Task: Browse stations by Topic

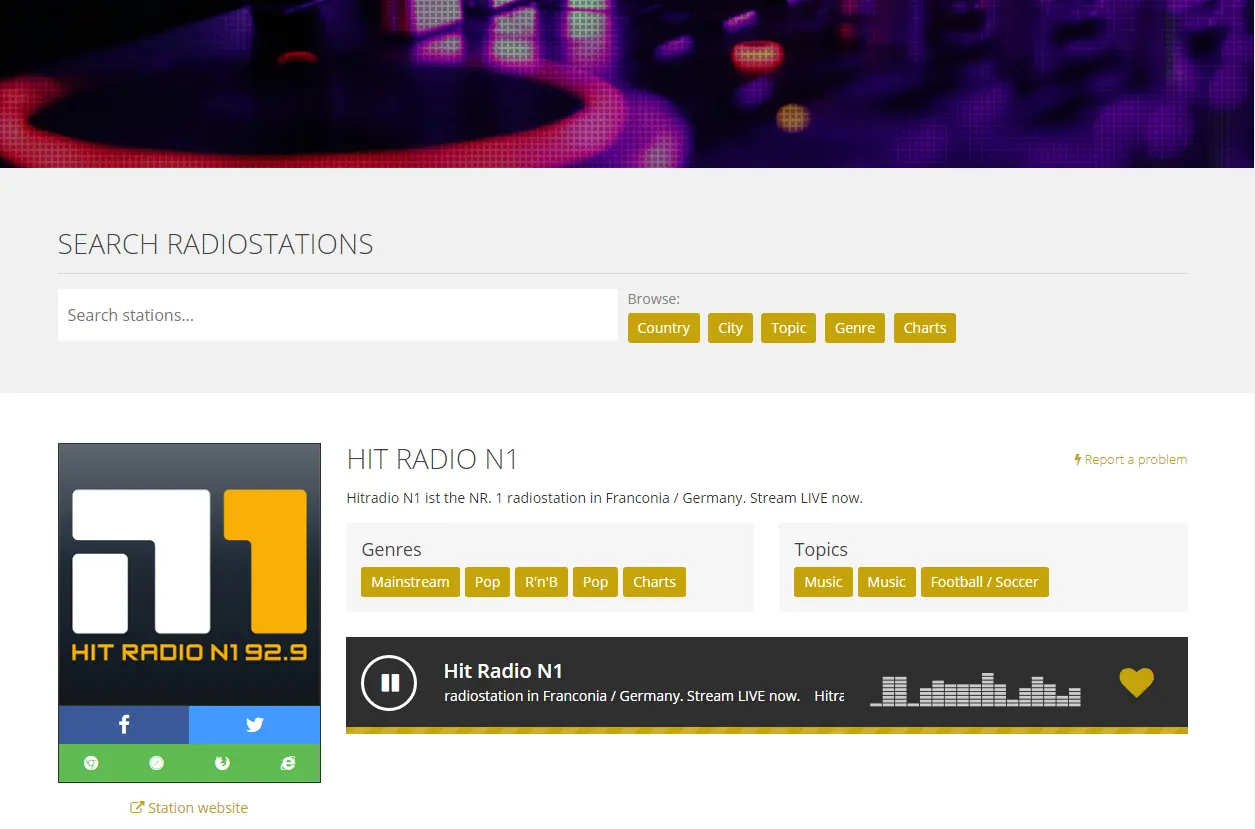Action: coord(789,328)
